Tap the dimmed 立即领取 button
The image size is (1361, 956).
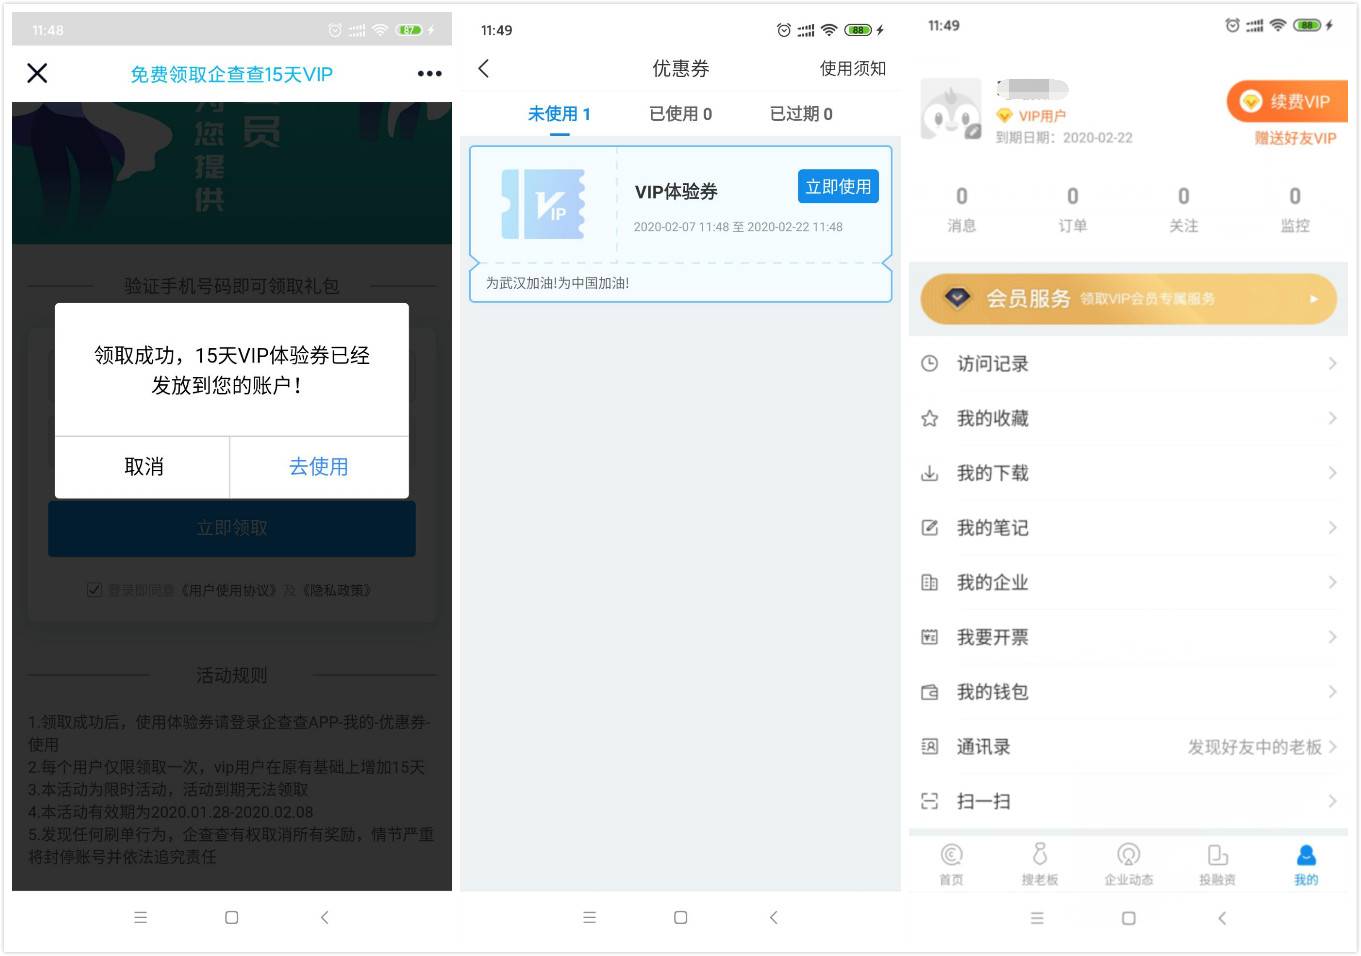232,528
